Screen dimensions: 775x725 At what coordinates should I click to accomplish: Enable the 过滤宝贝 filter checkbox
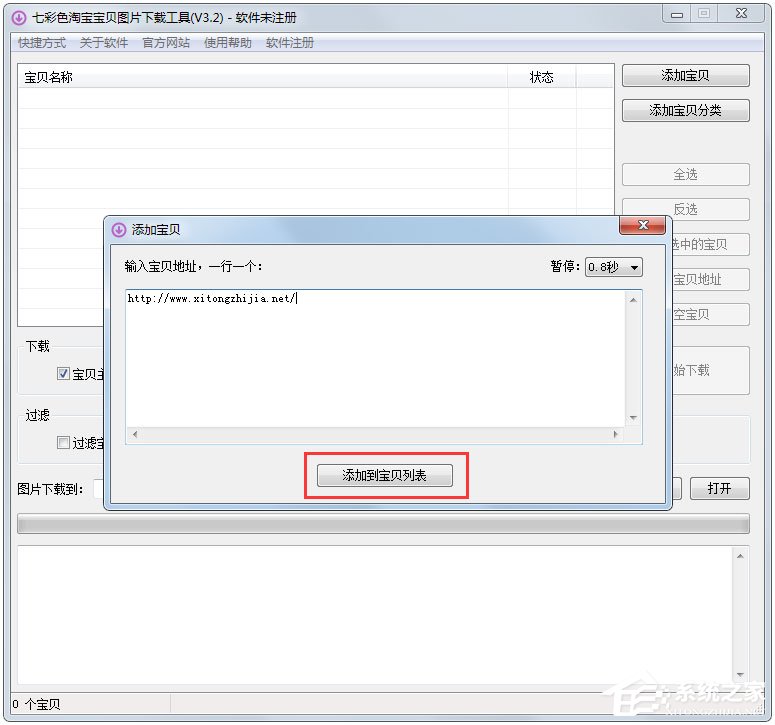63,443
